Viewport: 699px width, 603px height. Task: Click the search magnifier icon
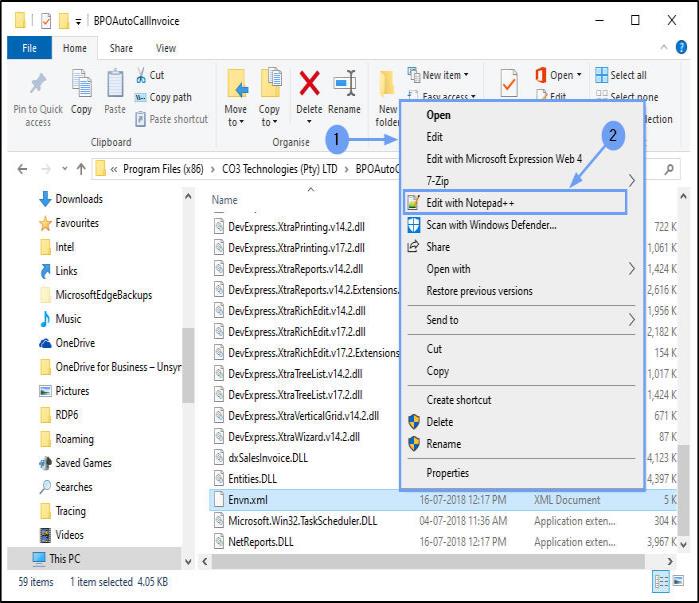tap(669, 169)
